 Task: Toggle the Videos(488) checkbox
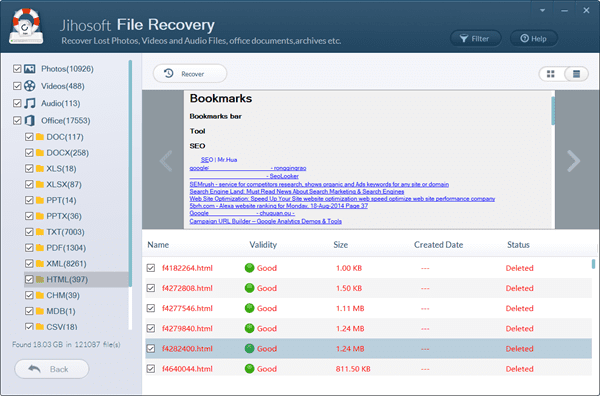(17, 86)
